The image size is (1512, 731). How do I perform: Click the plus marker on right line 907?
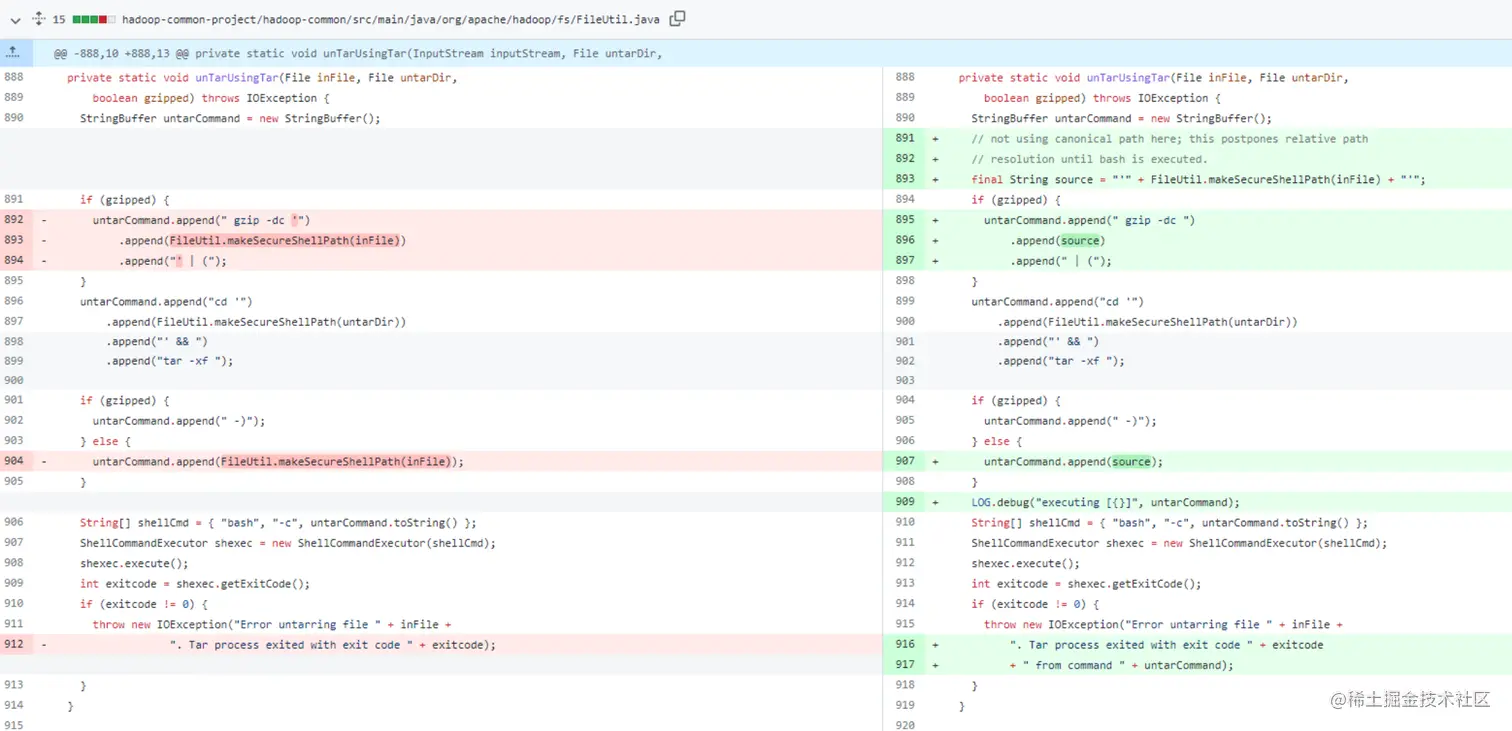click(x=936, y=462)
